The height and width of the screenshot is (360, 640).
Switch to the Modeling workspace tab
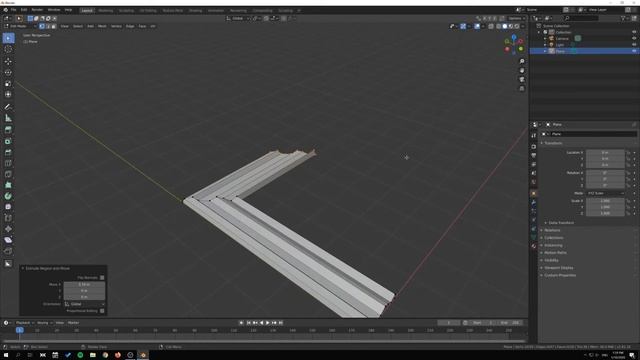(106, 10)
